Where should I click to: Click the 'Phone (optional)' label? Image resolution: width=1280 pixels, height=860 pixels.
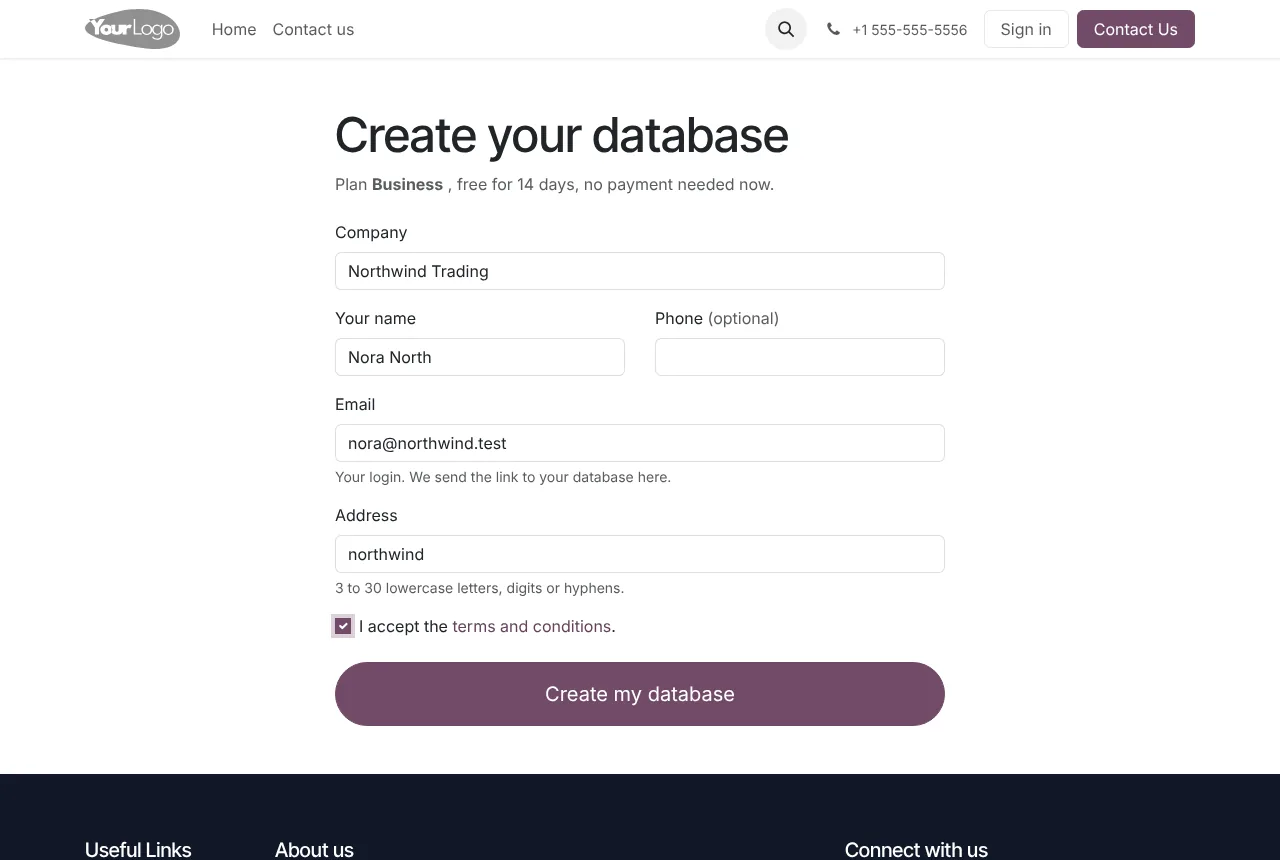point(717,318)
